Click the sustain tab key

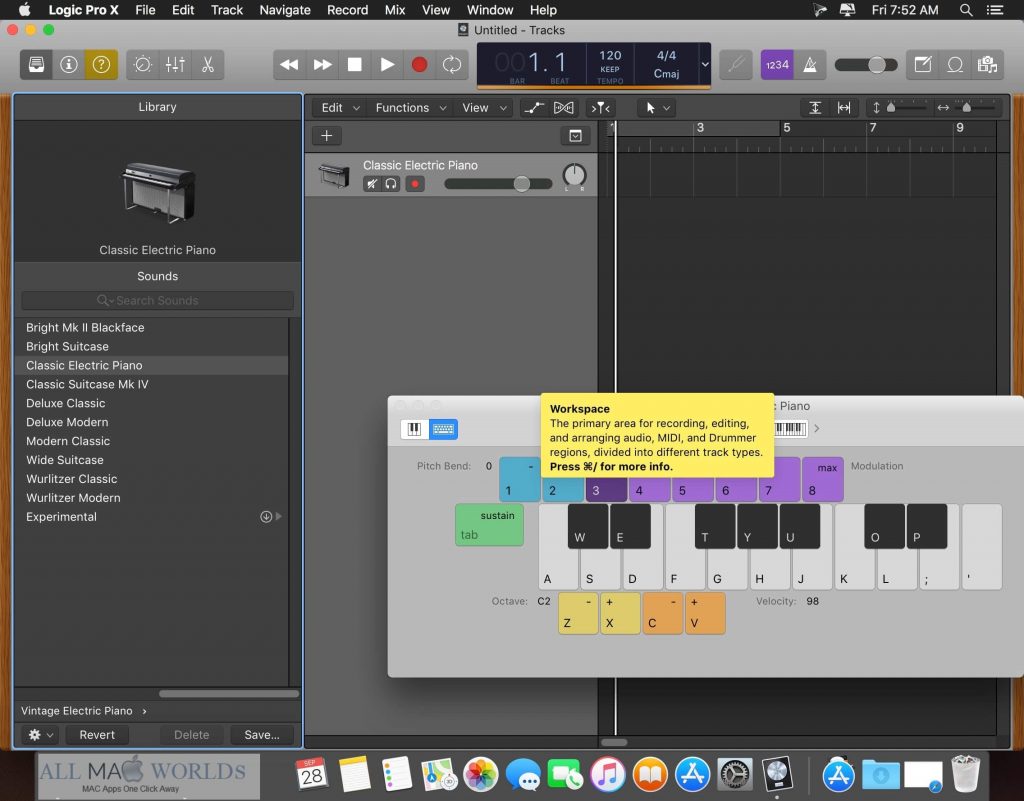(489, 525)
